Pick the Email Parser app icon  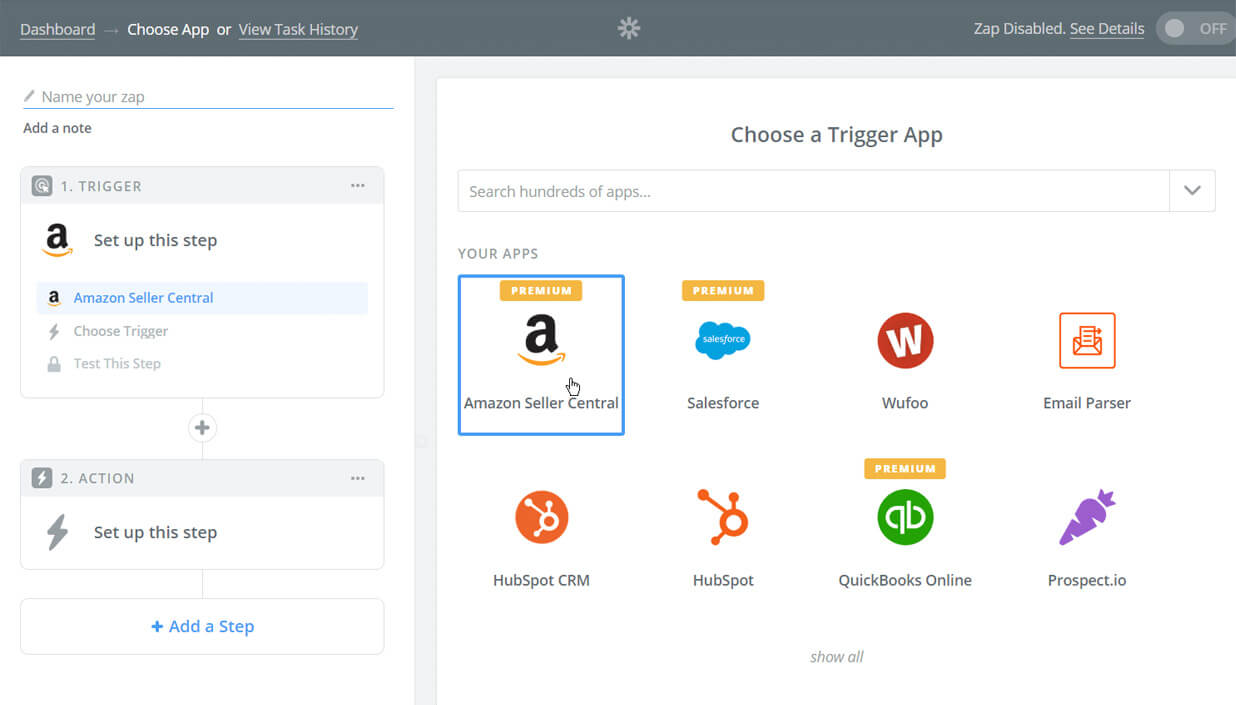click(1086, 341)
